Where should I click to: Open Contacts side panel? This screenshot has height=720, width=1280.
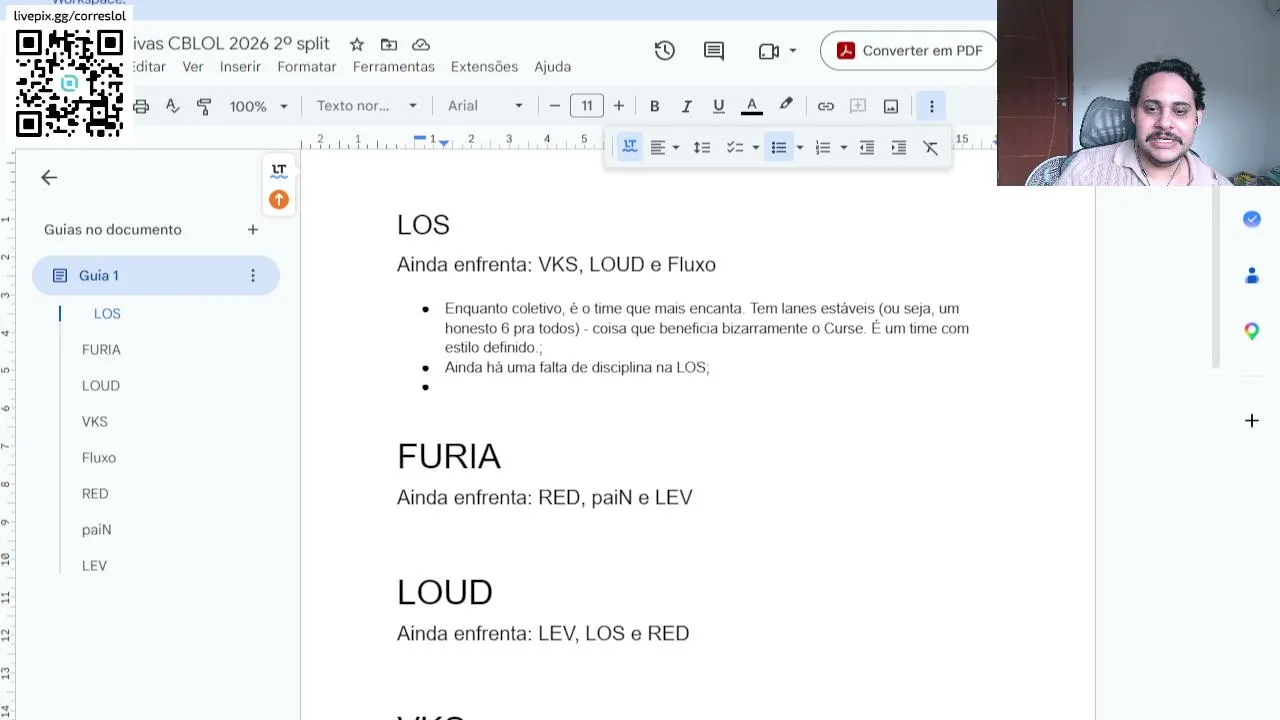pos(1252,275)
